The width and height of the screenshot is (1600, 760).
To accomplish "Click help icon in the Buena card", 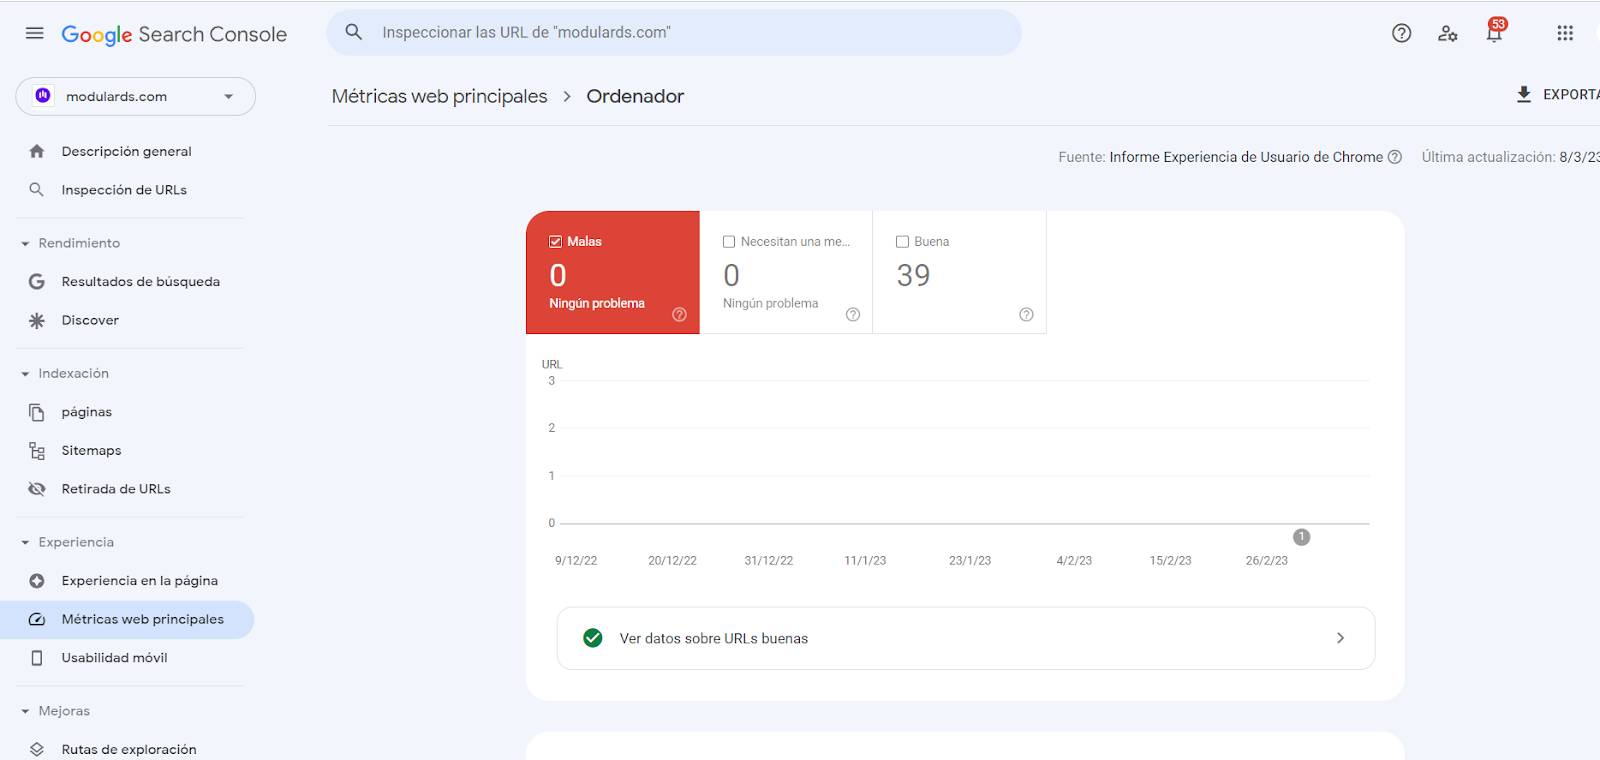I will [1026, 314].
